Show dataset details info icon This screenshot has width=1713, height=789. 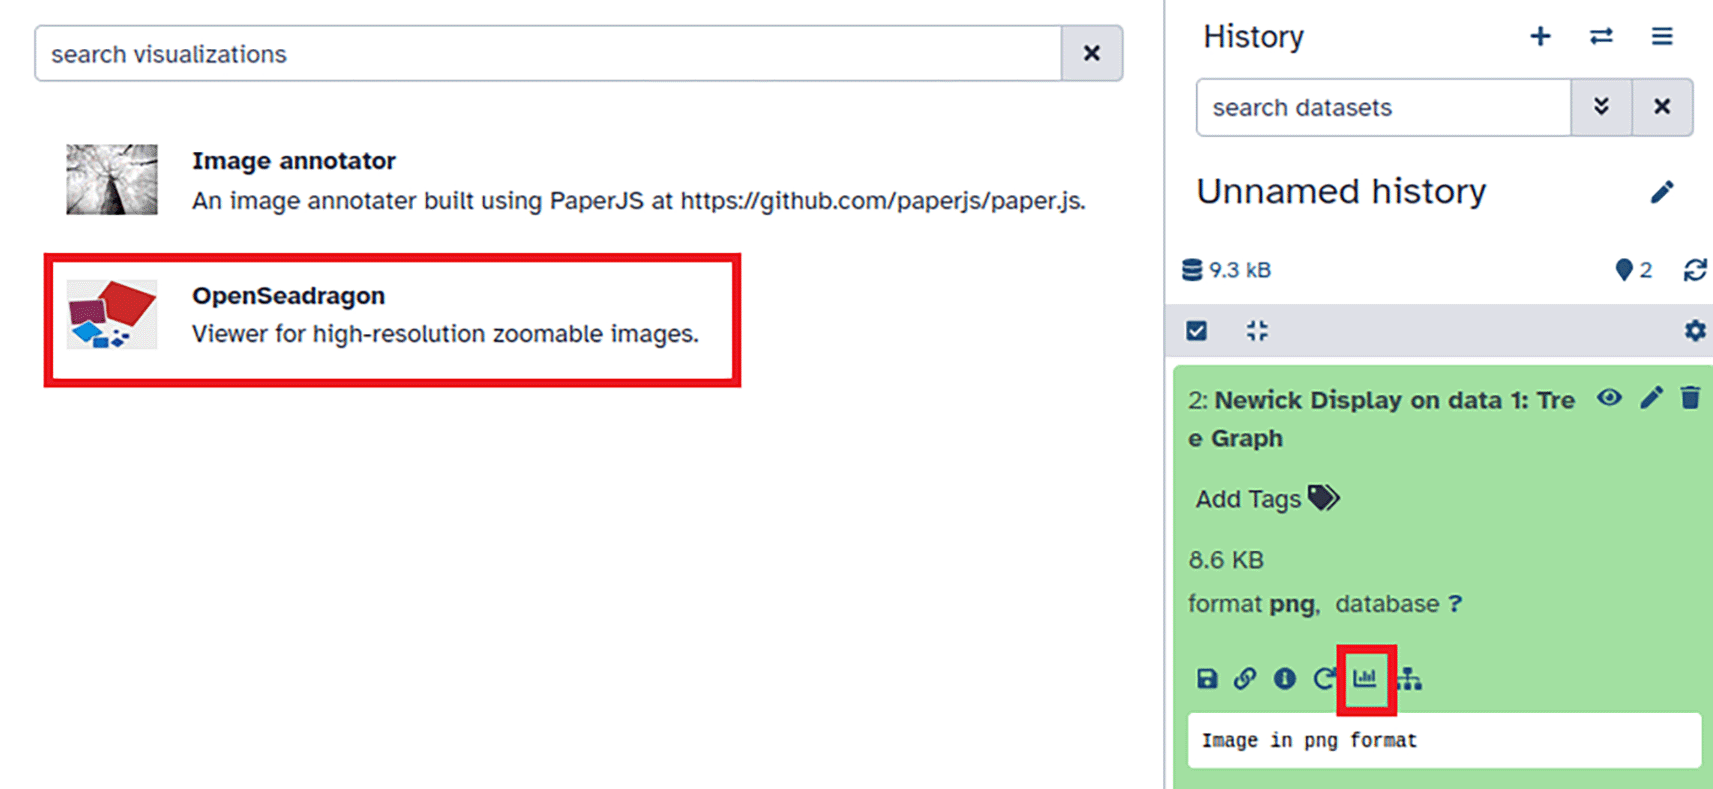(x=1285, y=679)
